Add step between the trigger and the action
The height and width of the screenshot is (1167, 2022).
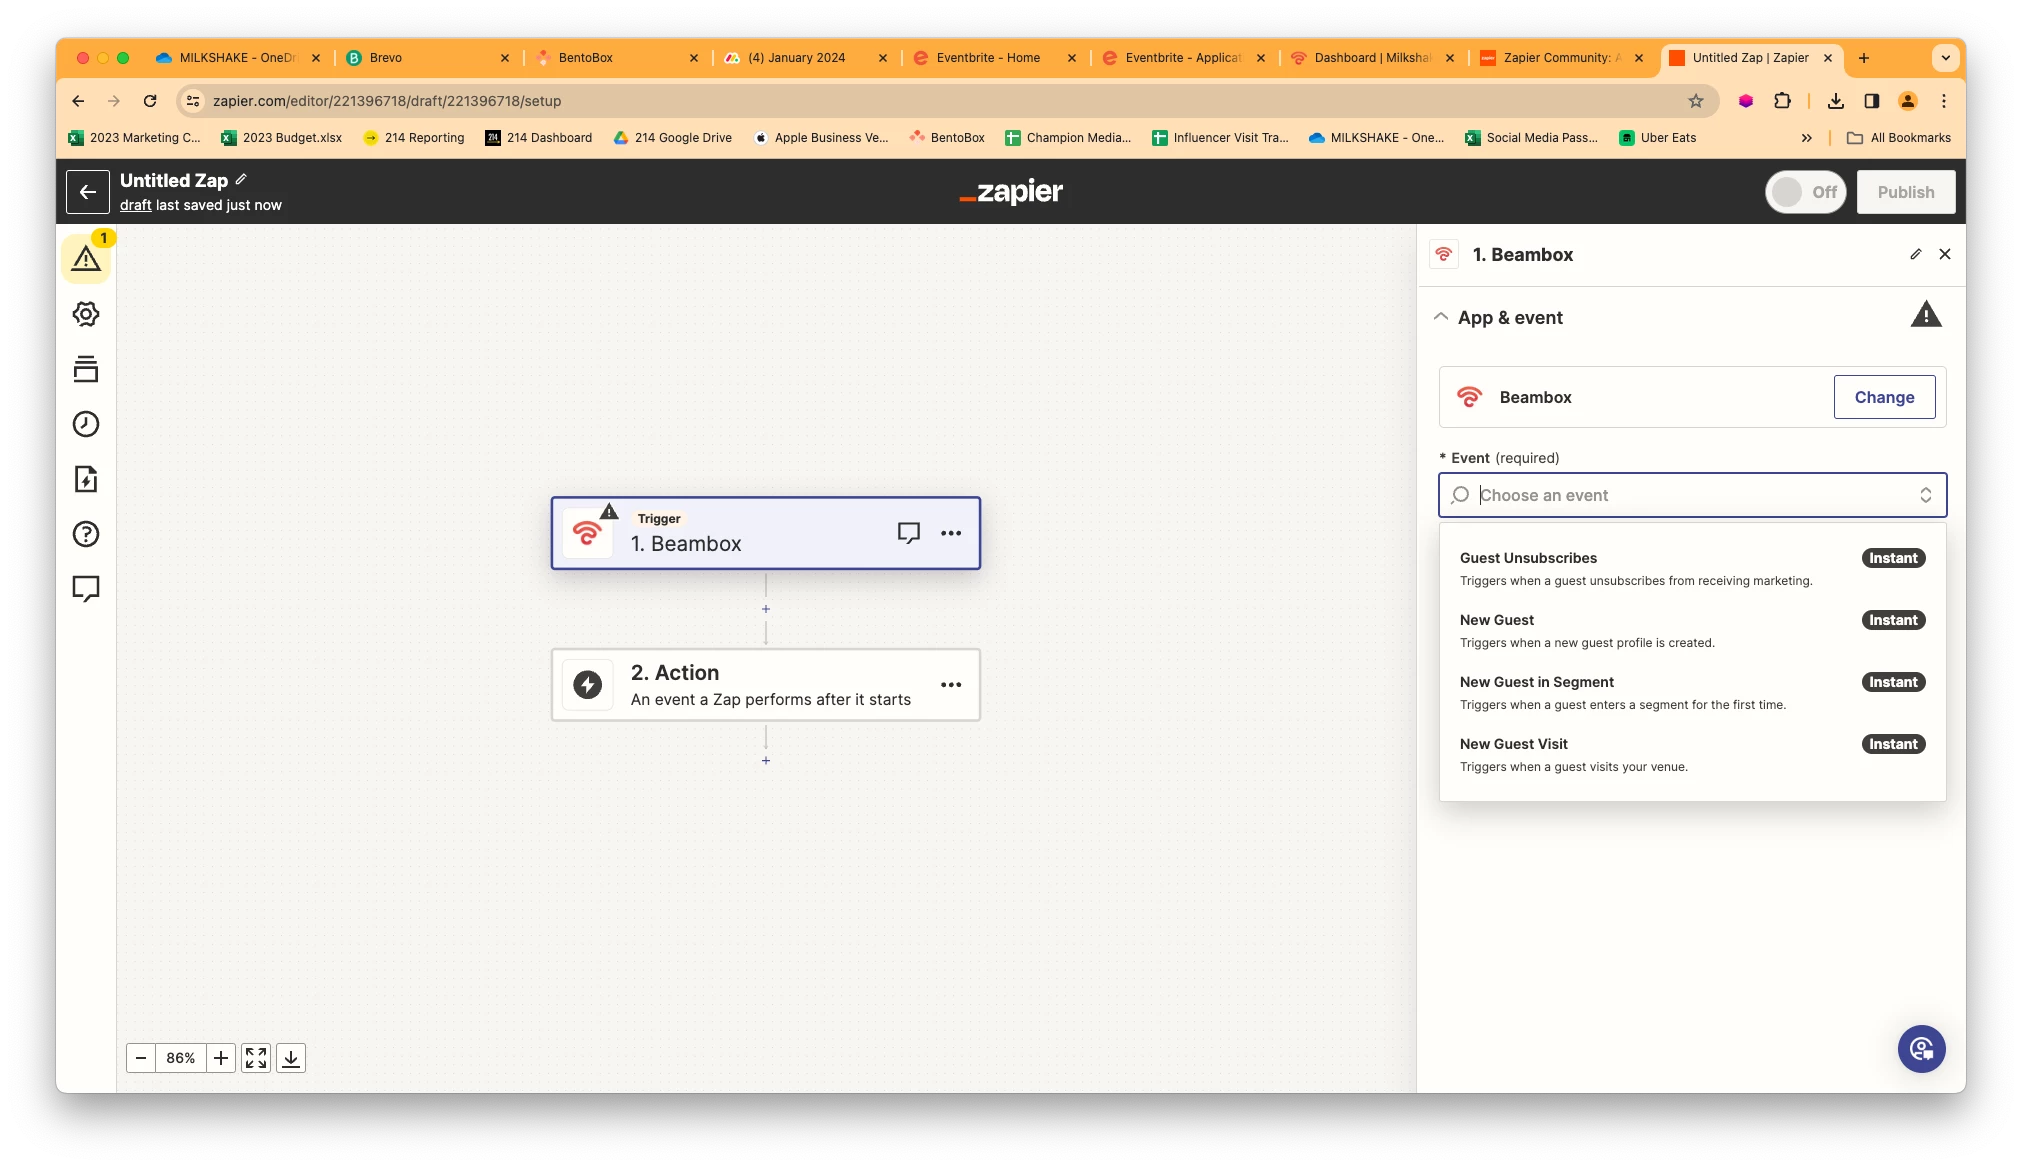click(x=766, y=609)
